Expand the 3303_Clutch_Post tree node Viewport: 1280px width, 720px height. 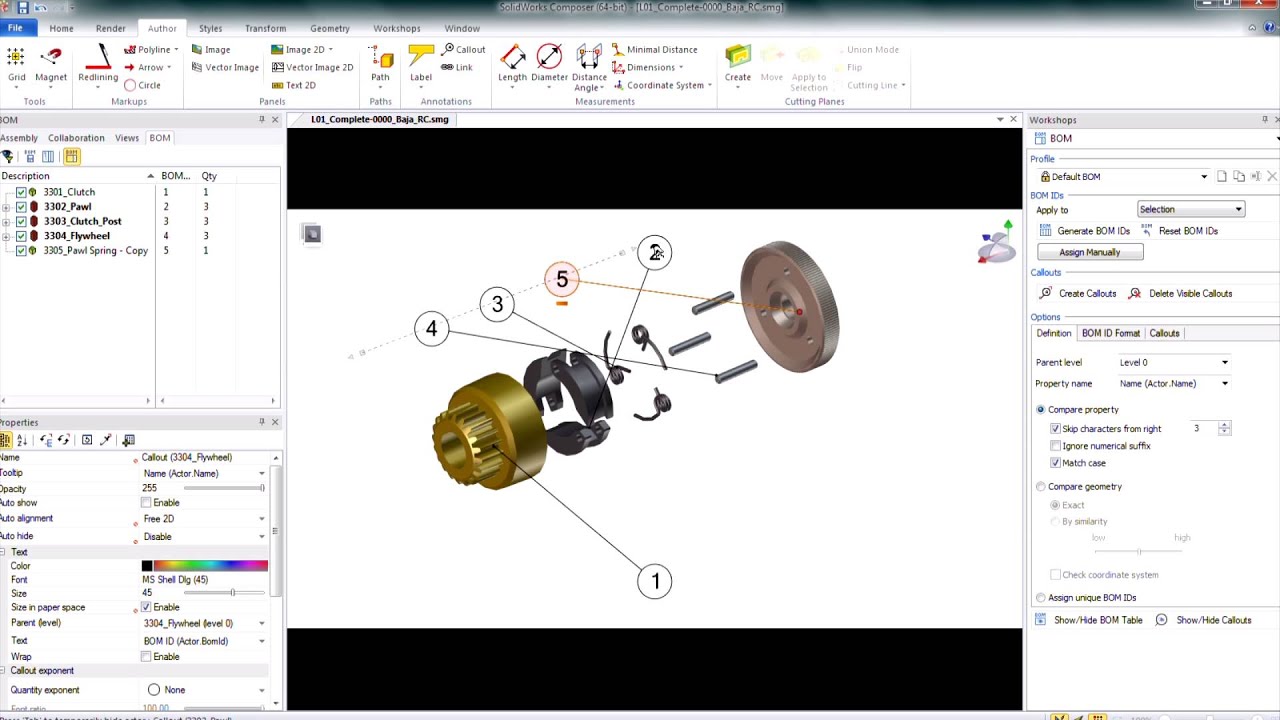(x=6, y=221)
